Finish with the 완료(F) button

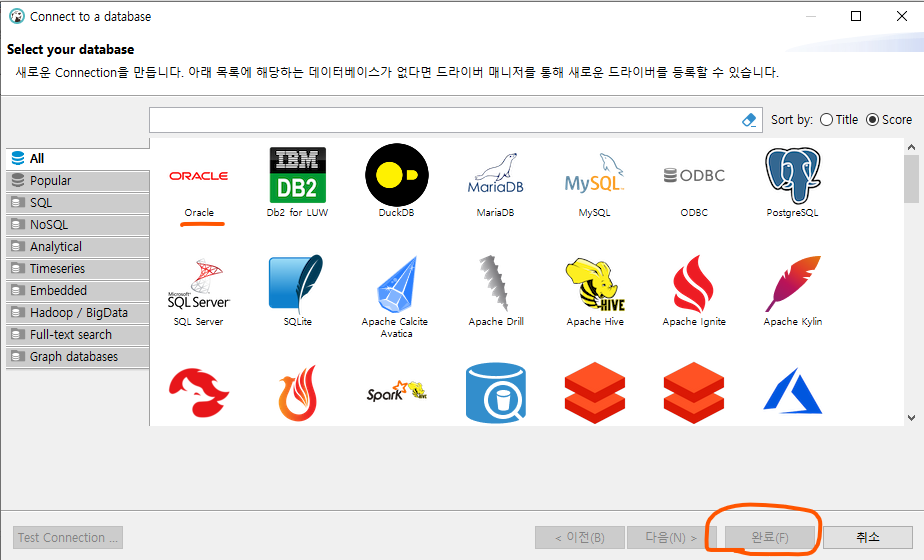pyautogui.click(x=770, y=538)
